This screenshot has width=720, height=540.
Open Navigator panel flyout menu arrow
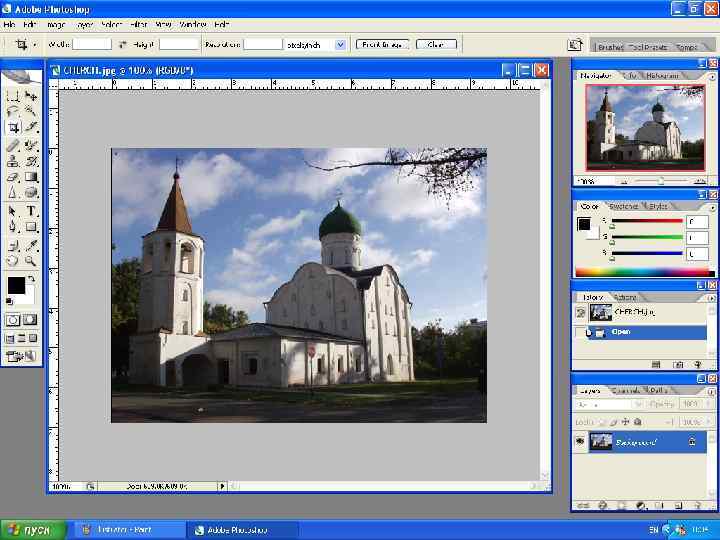(711, 77)
